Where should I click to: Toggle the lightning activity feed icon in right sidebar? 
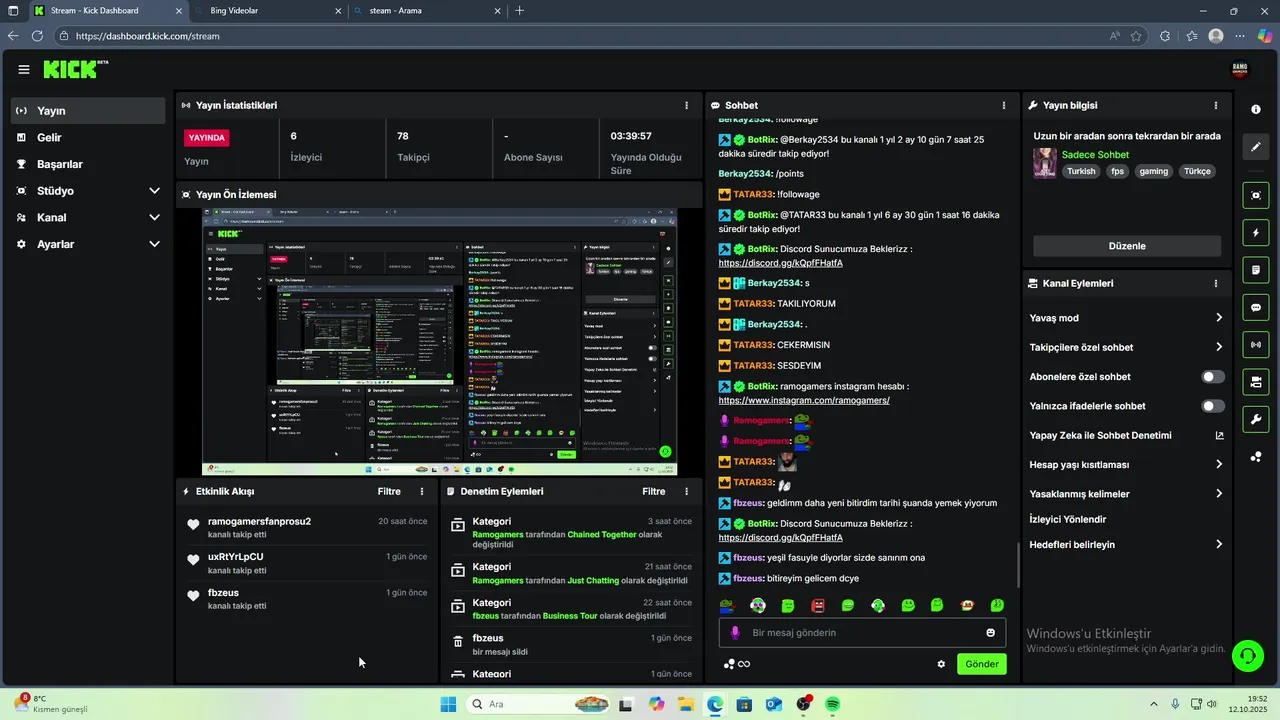(x=1256, y=233)
